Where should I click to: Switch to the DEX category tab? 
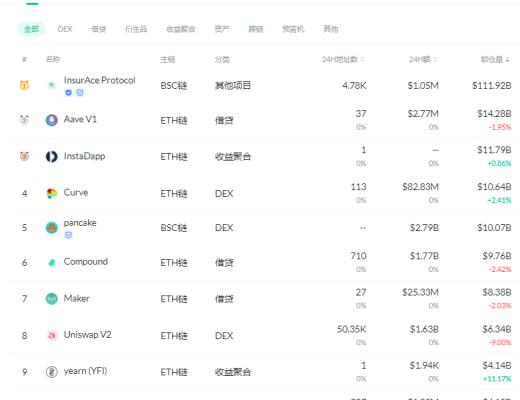[x=65, y=29]
